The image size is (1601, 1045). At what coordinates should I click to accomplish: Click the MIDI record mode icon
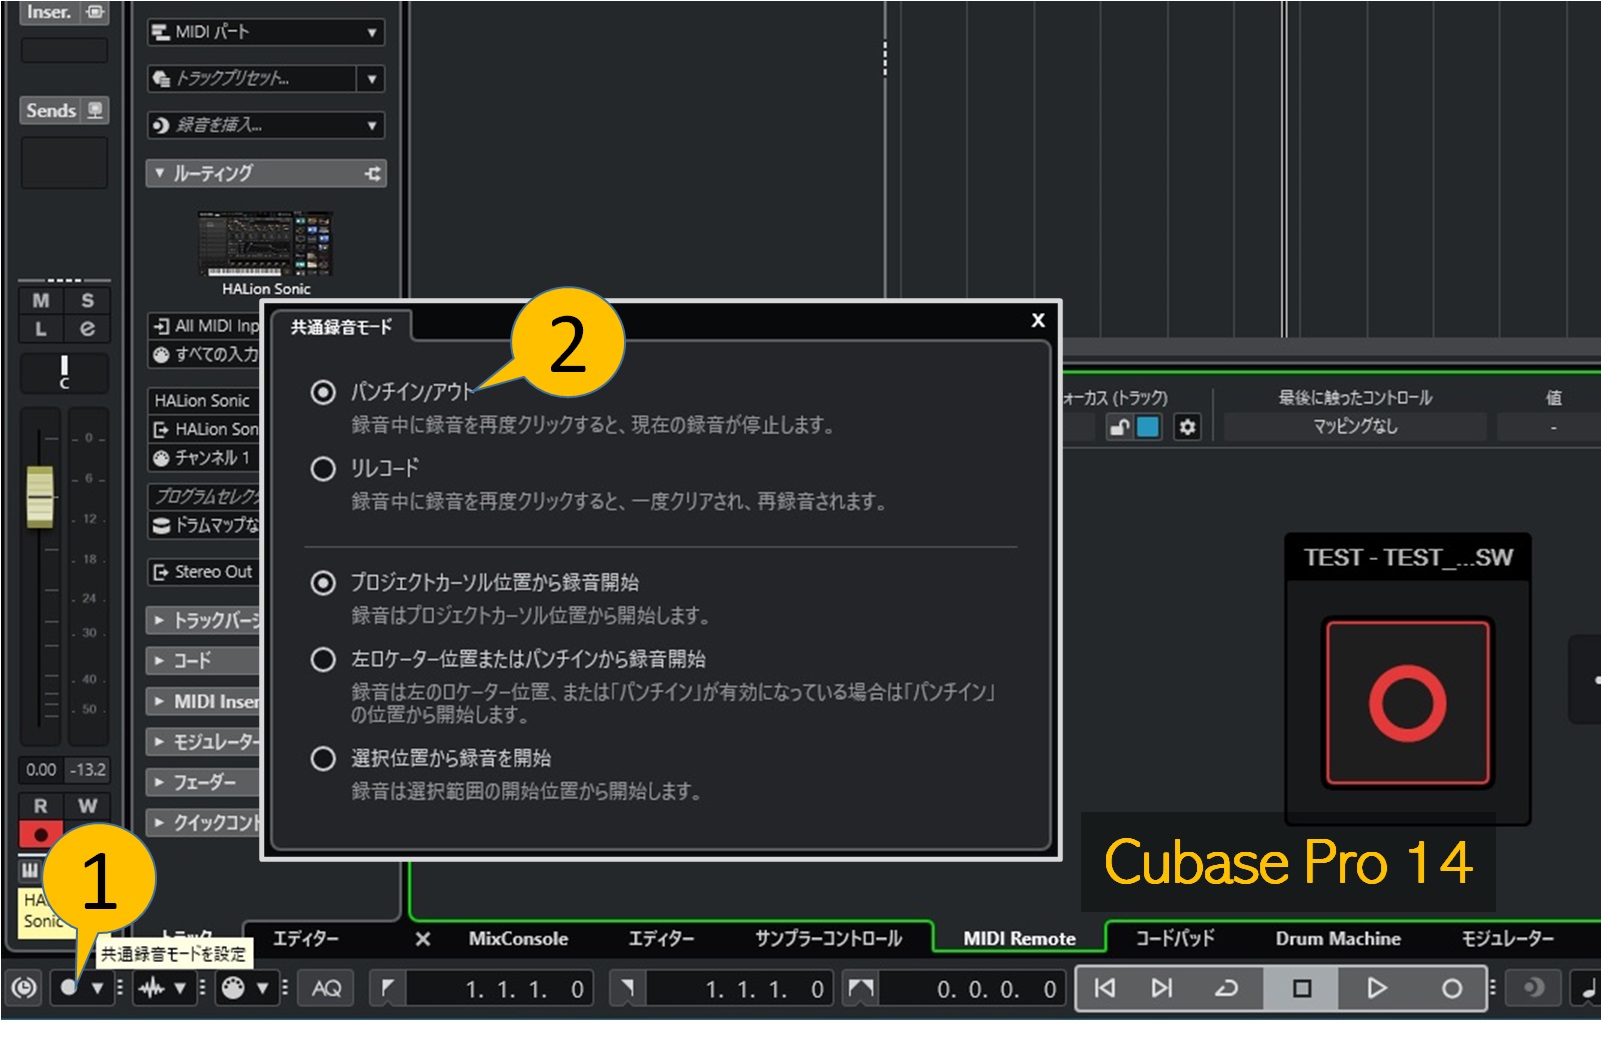[232, 988]
